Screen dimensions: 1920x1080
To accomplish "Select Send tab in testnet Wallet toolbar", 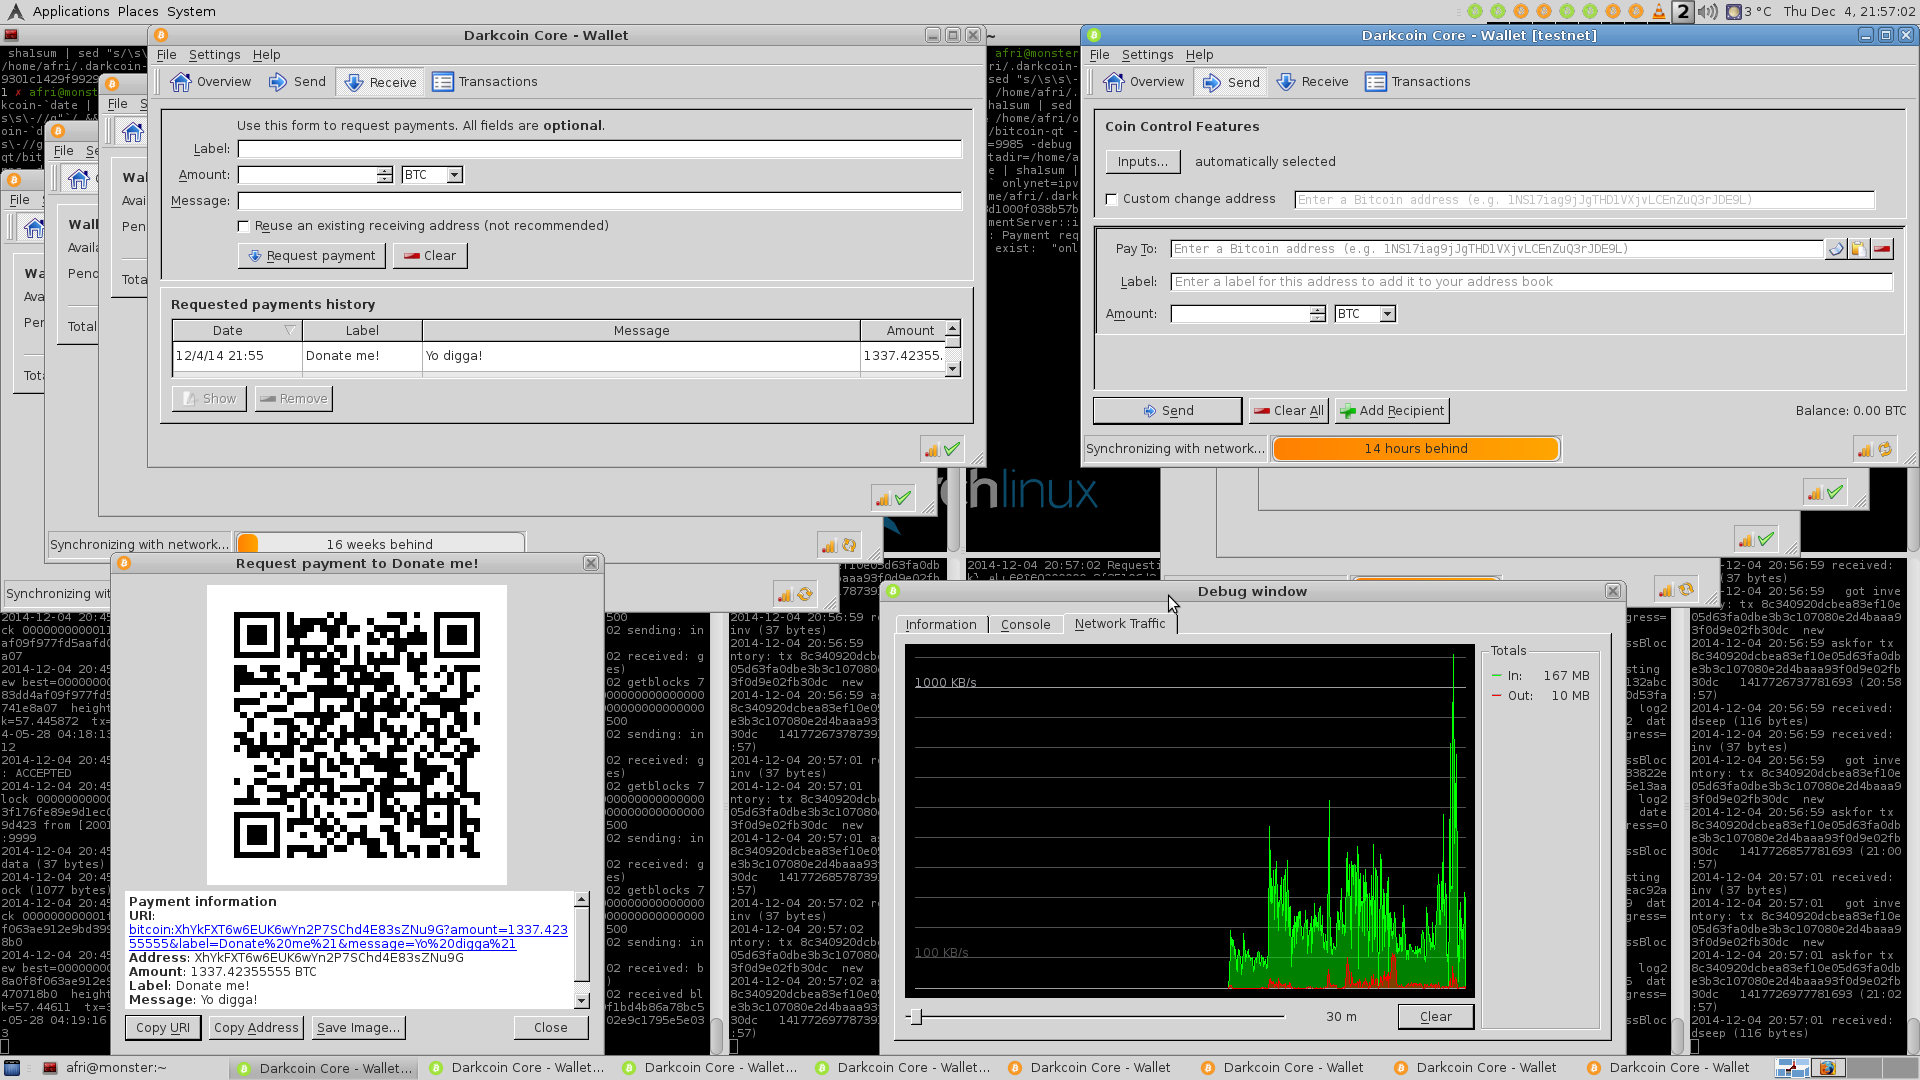I will pos(1231,82).
